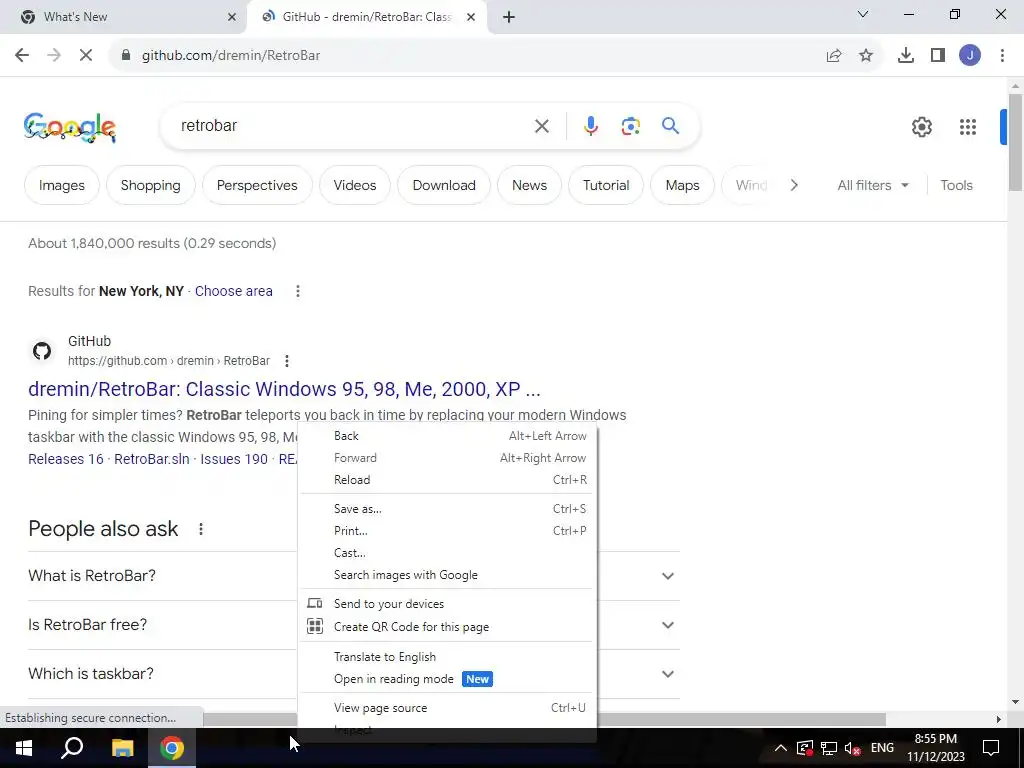Choose Send to your devices

(x=447, y=604)
